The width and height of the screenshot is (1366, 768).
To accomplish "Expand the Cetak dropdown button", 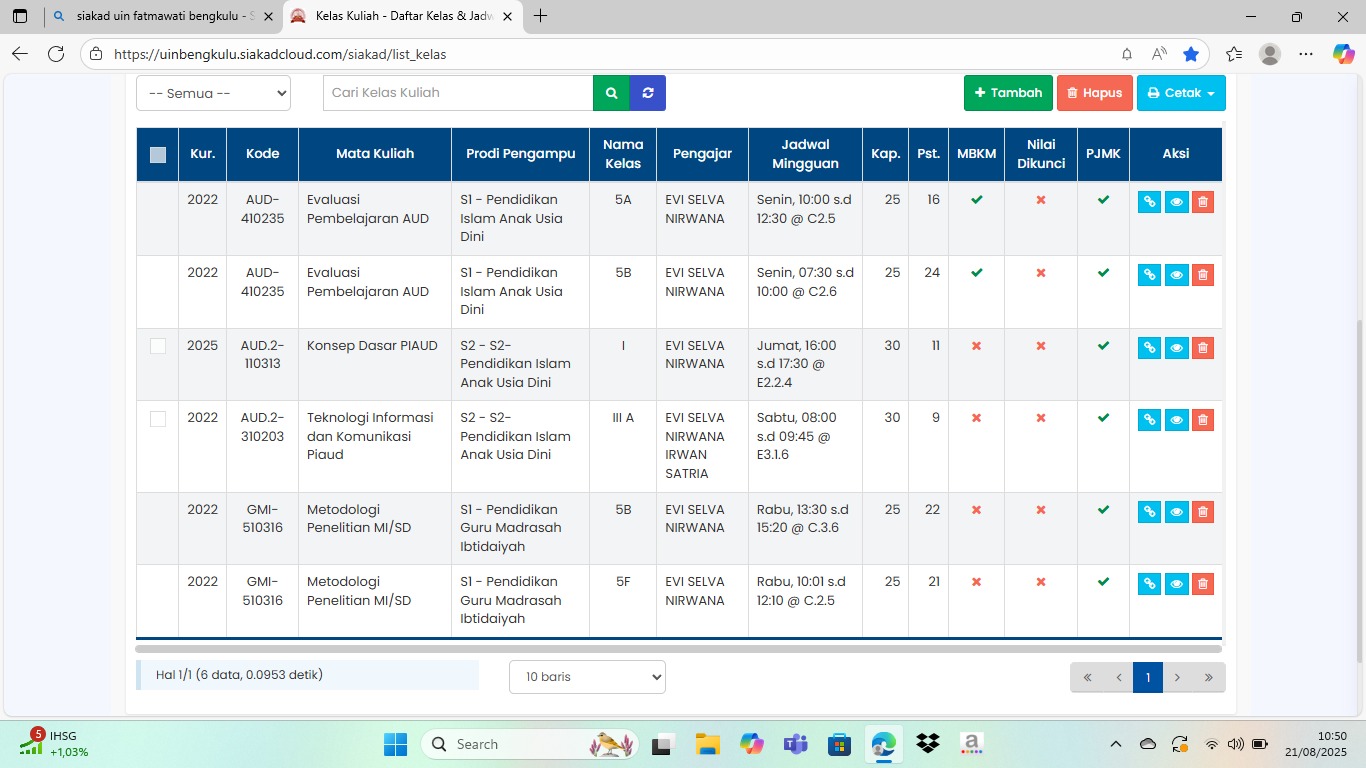I will pyautogui.click(x=1180, y=93).
